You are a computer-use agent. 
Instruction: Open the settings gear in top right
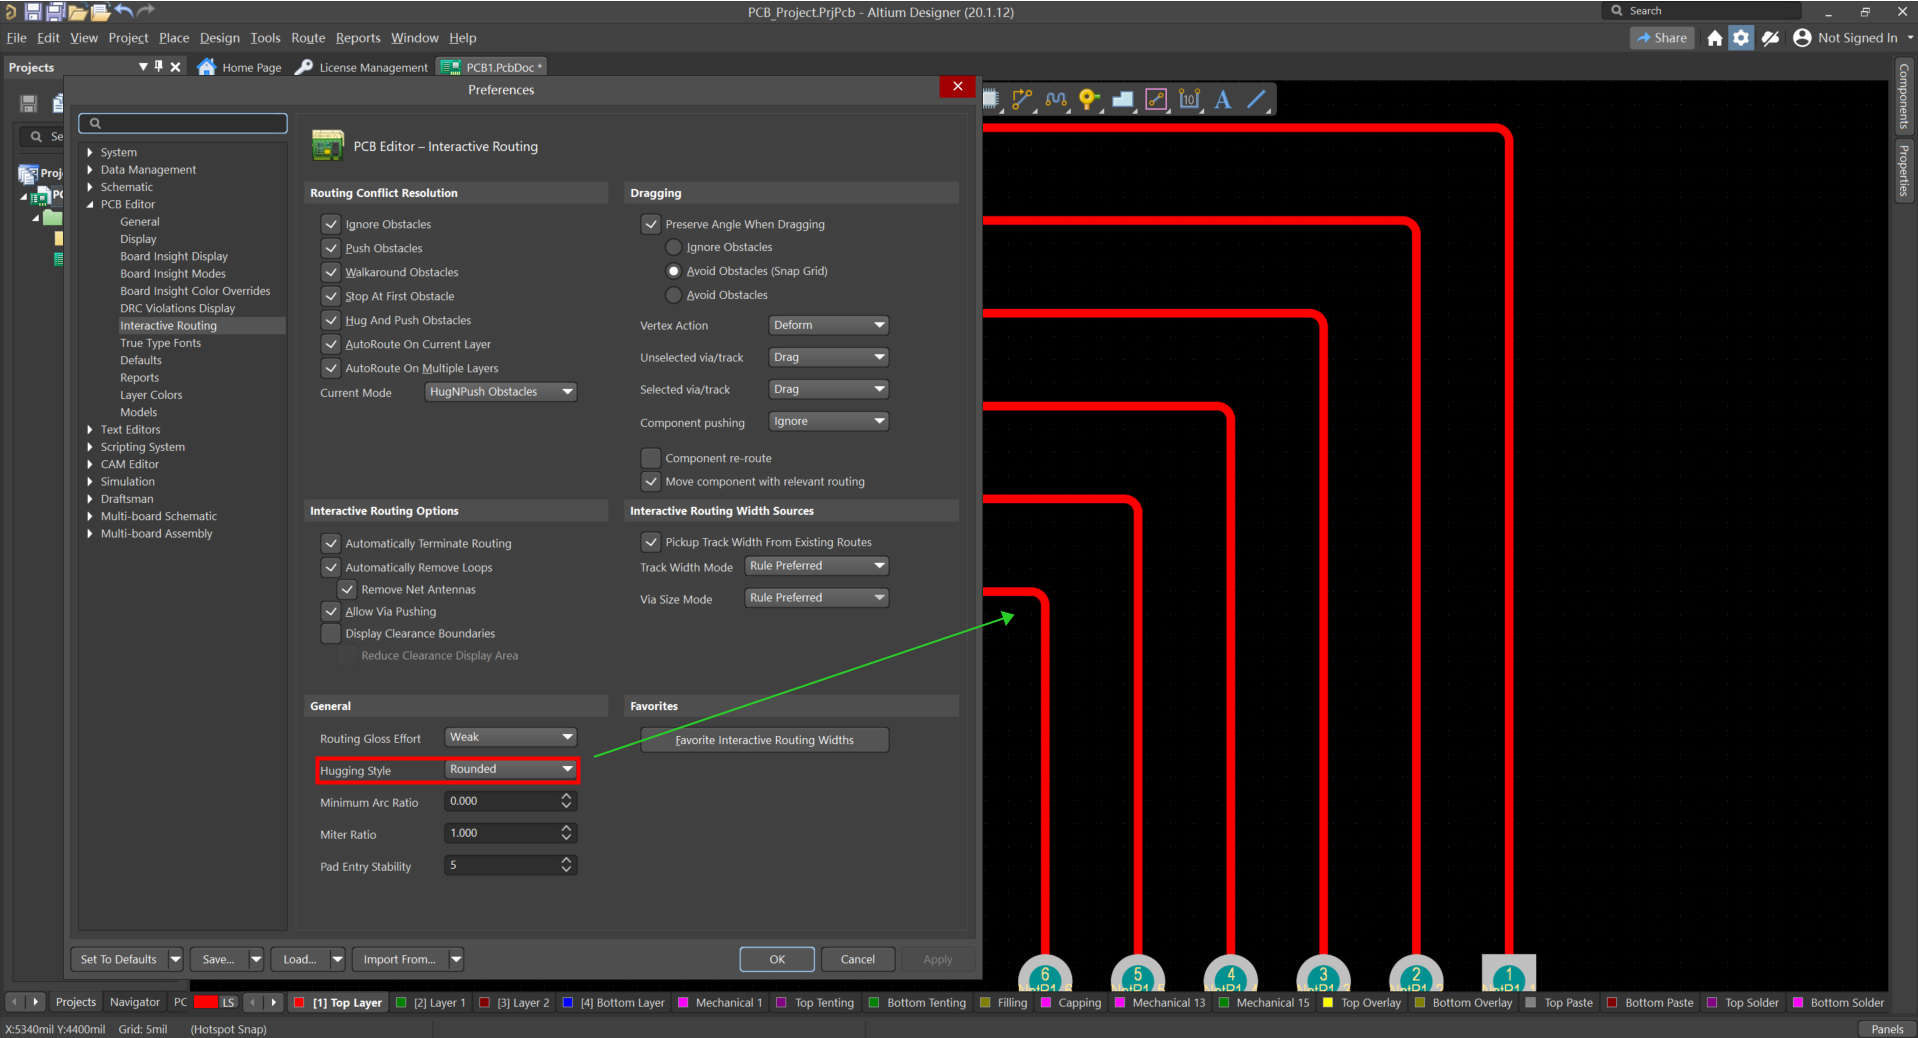(x=1741, y=38)
